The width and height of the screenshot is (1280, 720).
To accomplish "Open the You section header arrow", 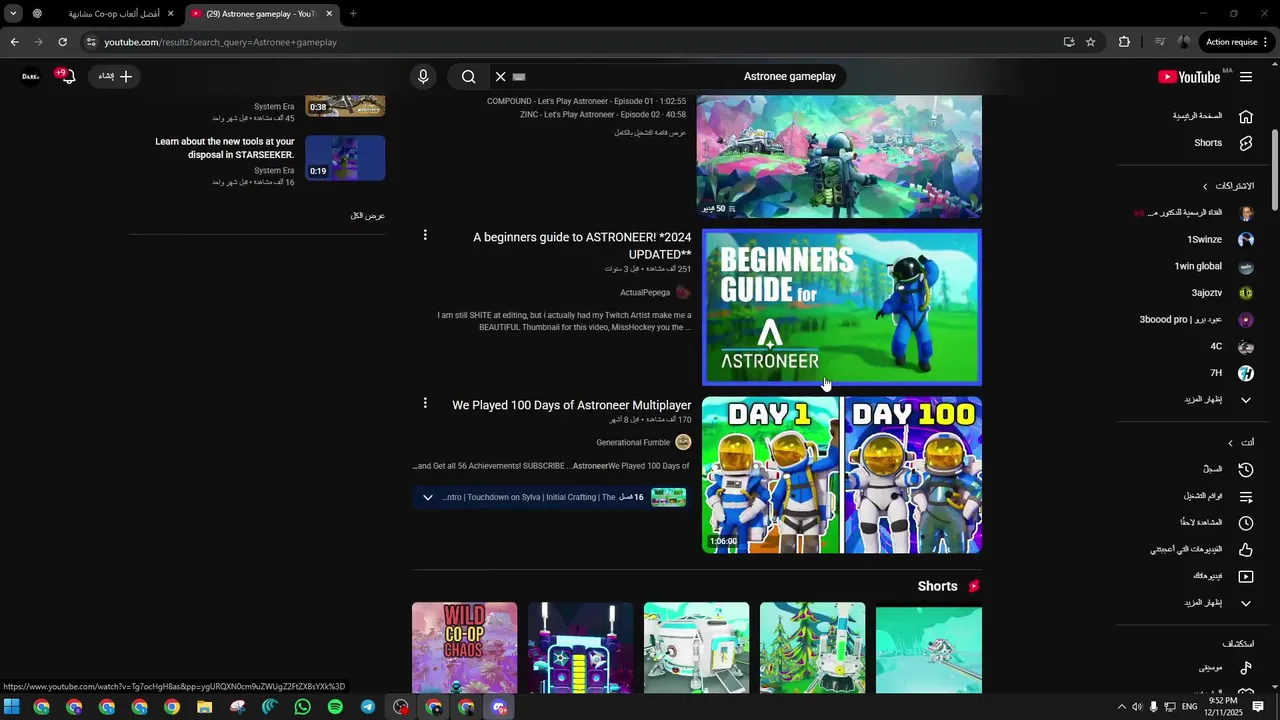I will (x=1230, y=443).
